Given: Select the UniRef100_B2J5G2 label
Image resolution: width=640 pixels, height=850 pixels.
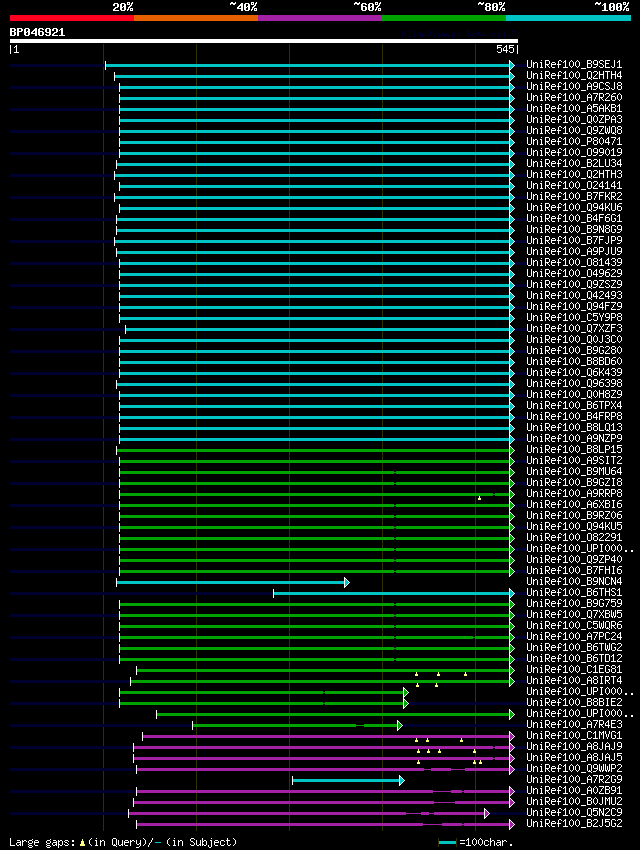Looking at the screenshot, I should point(574,823).
